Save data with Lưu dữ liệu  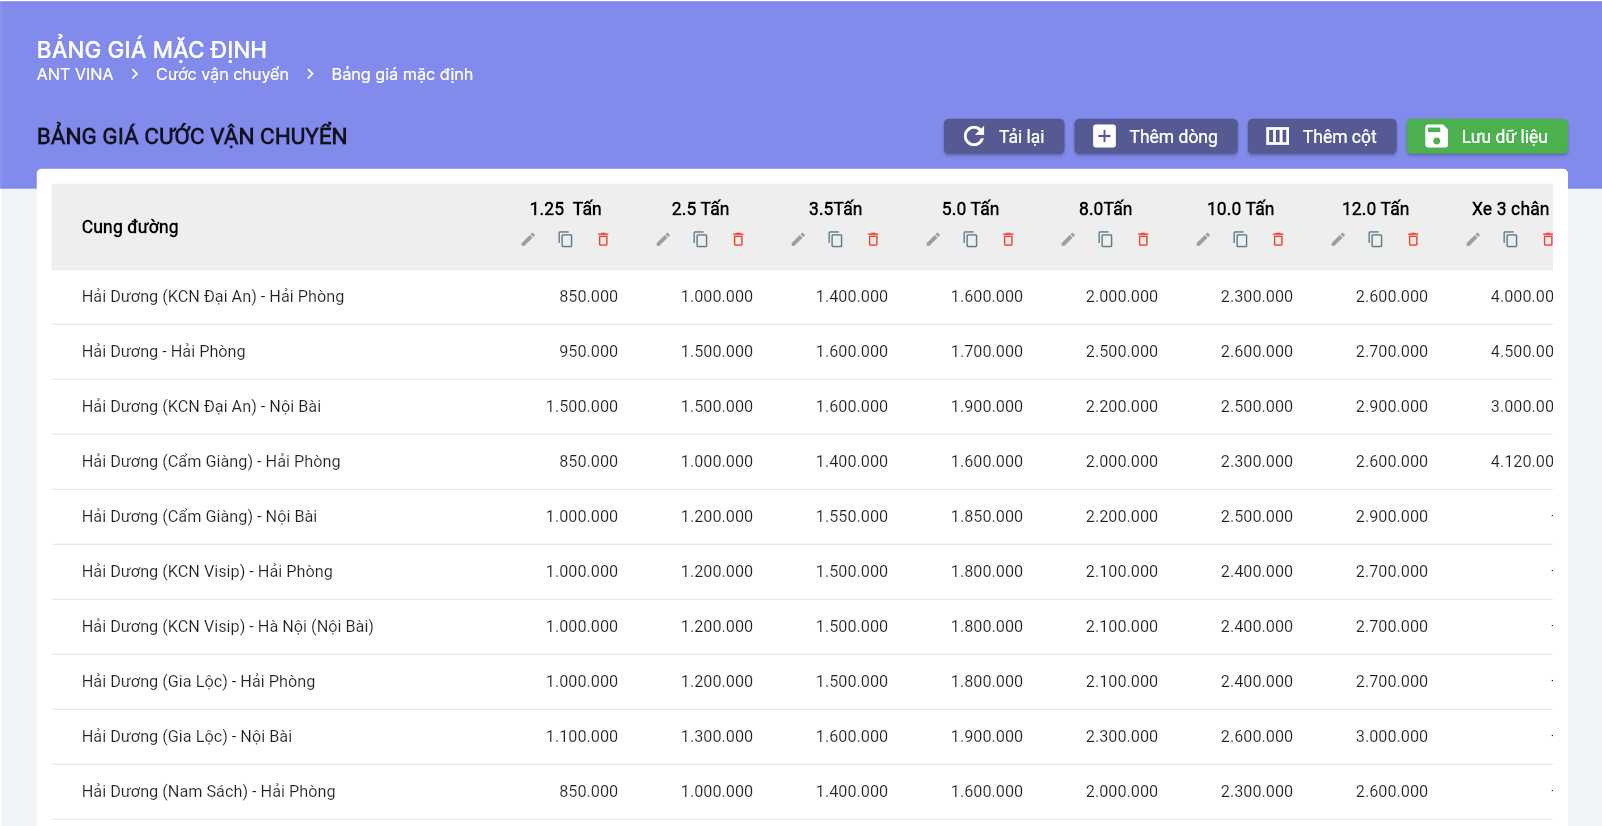point(1486,137)
